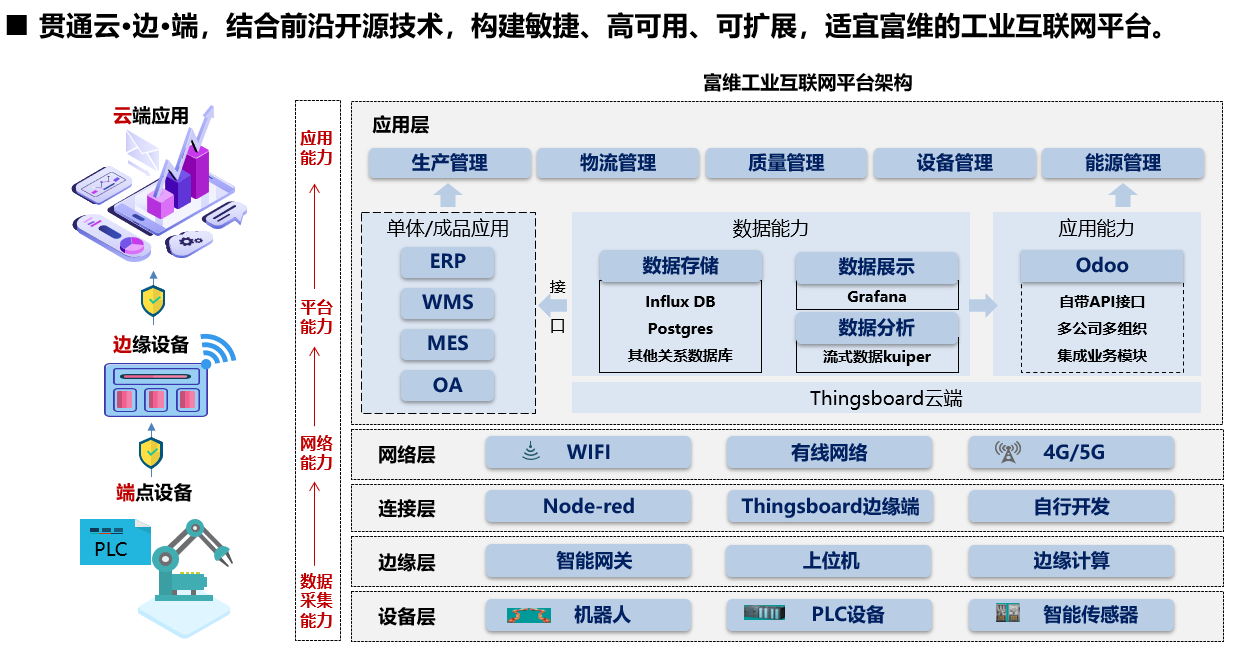The width and height of the screenshot is (1258, 657).
Task: Click the robot icon in 设备层 row
Action: click(x=529, y=615)
